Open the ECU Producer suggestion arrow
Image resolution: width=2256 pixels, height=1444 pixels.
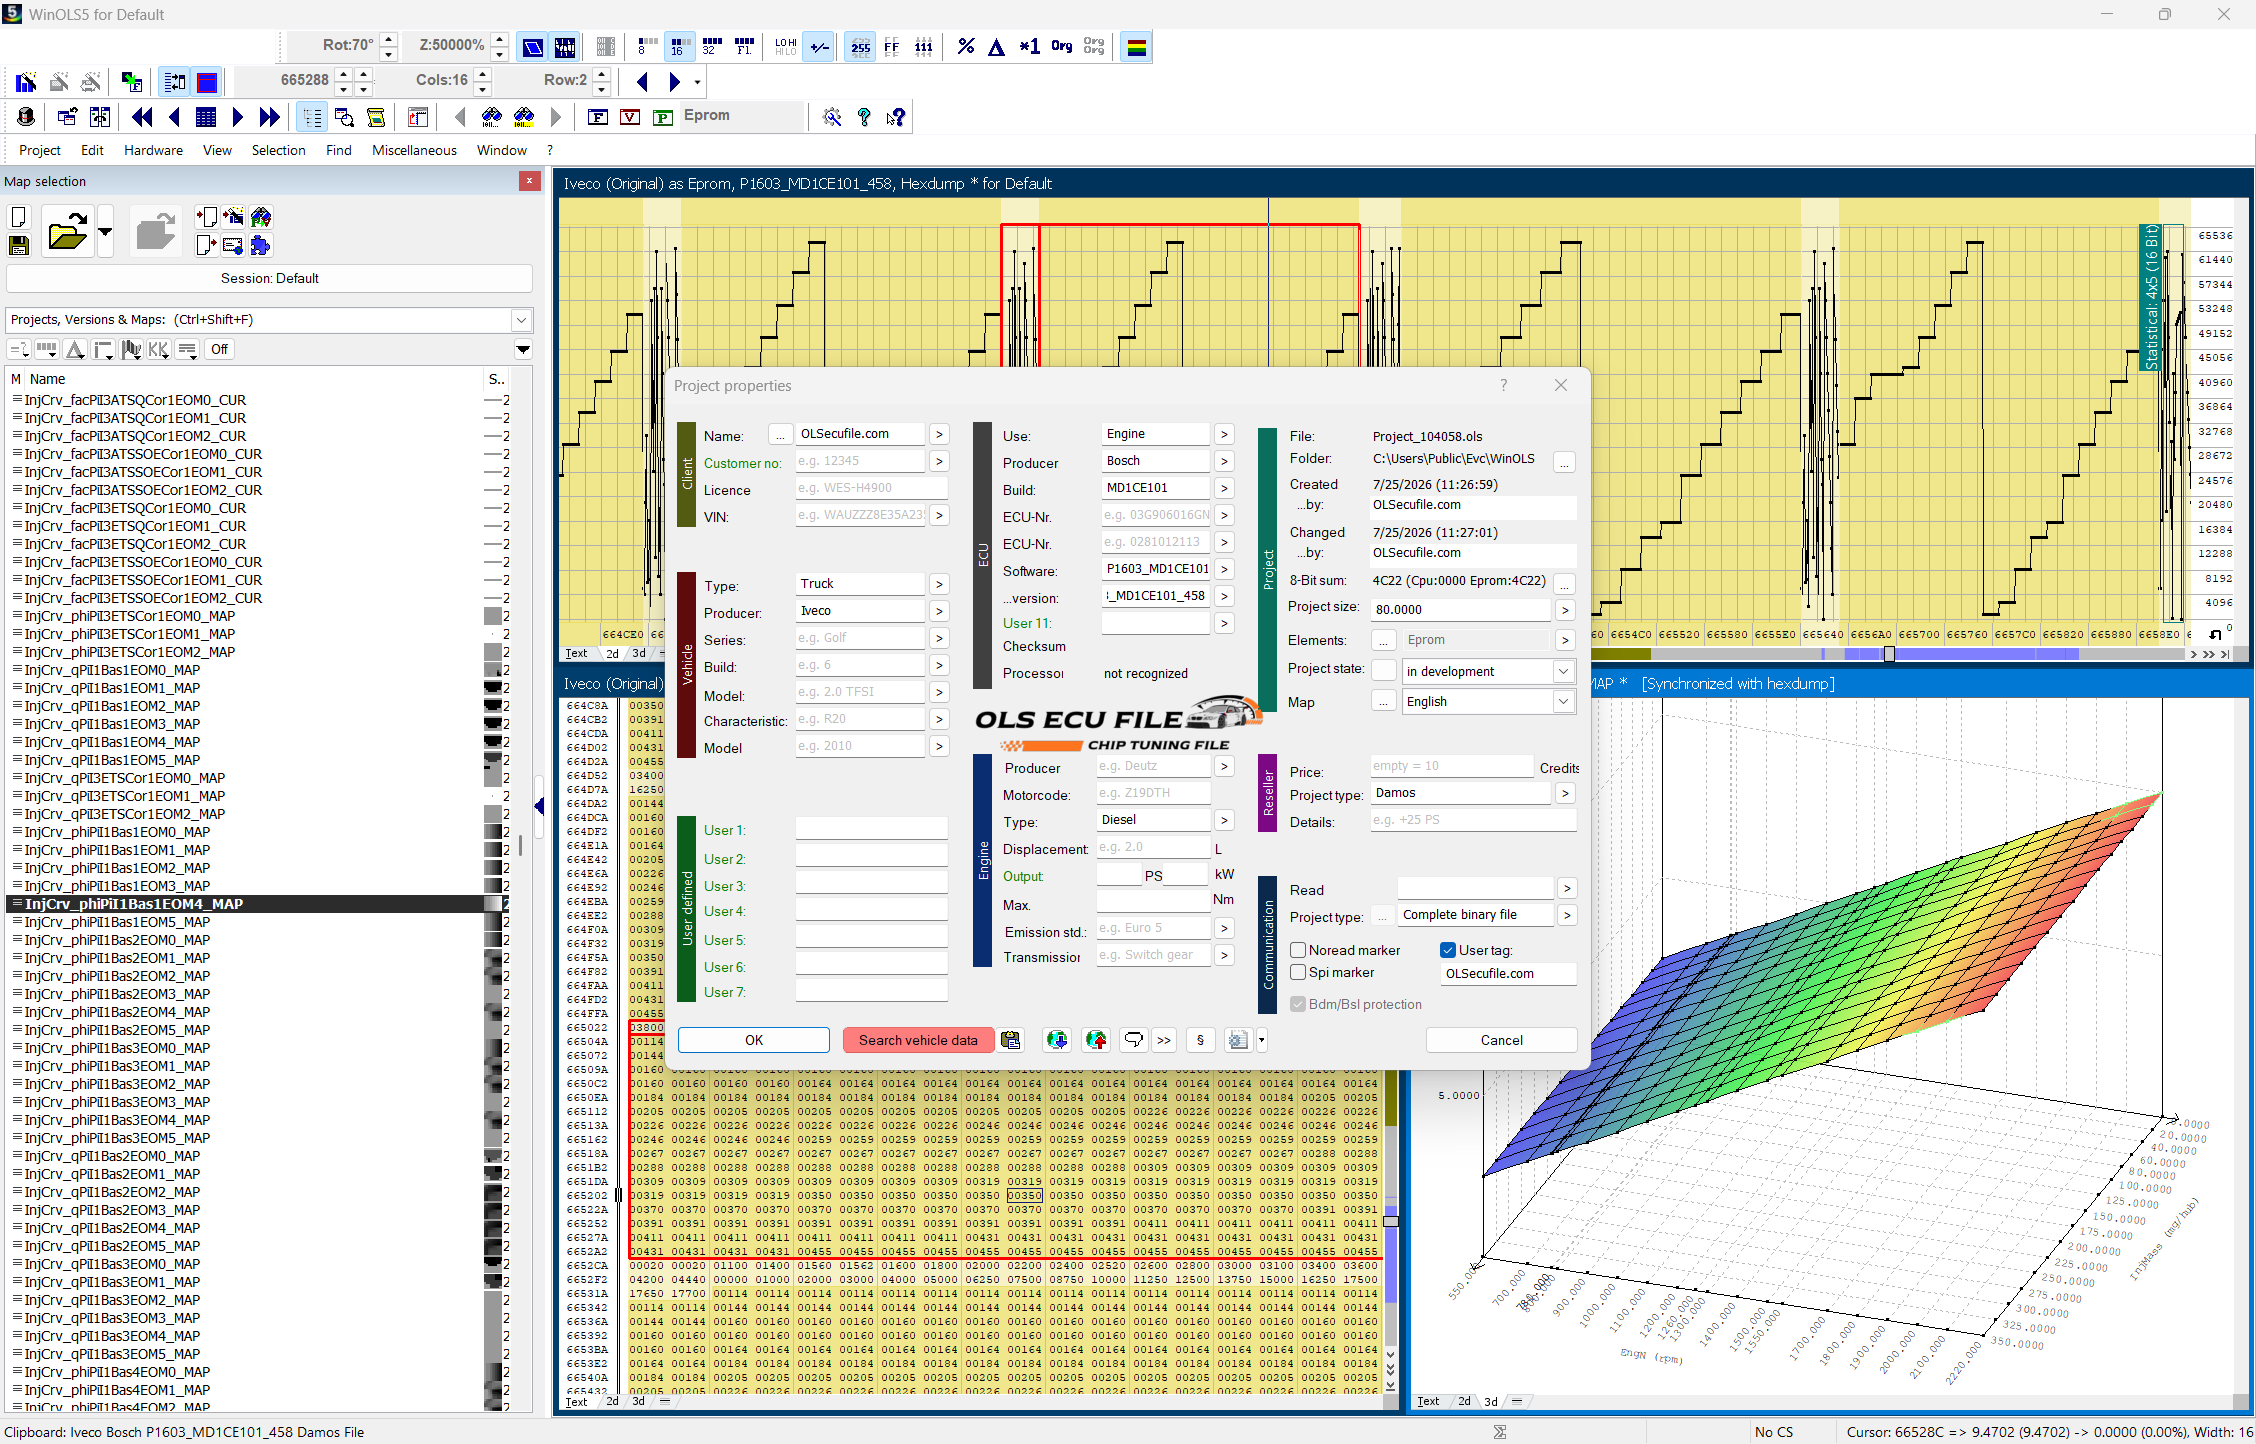click(1224, 461)
